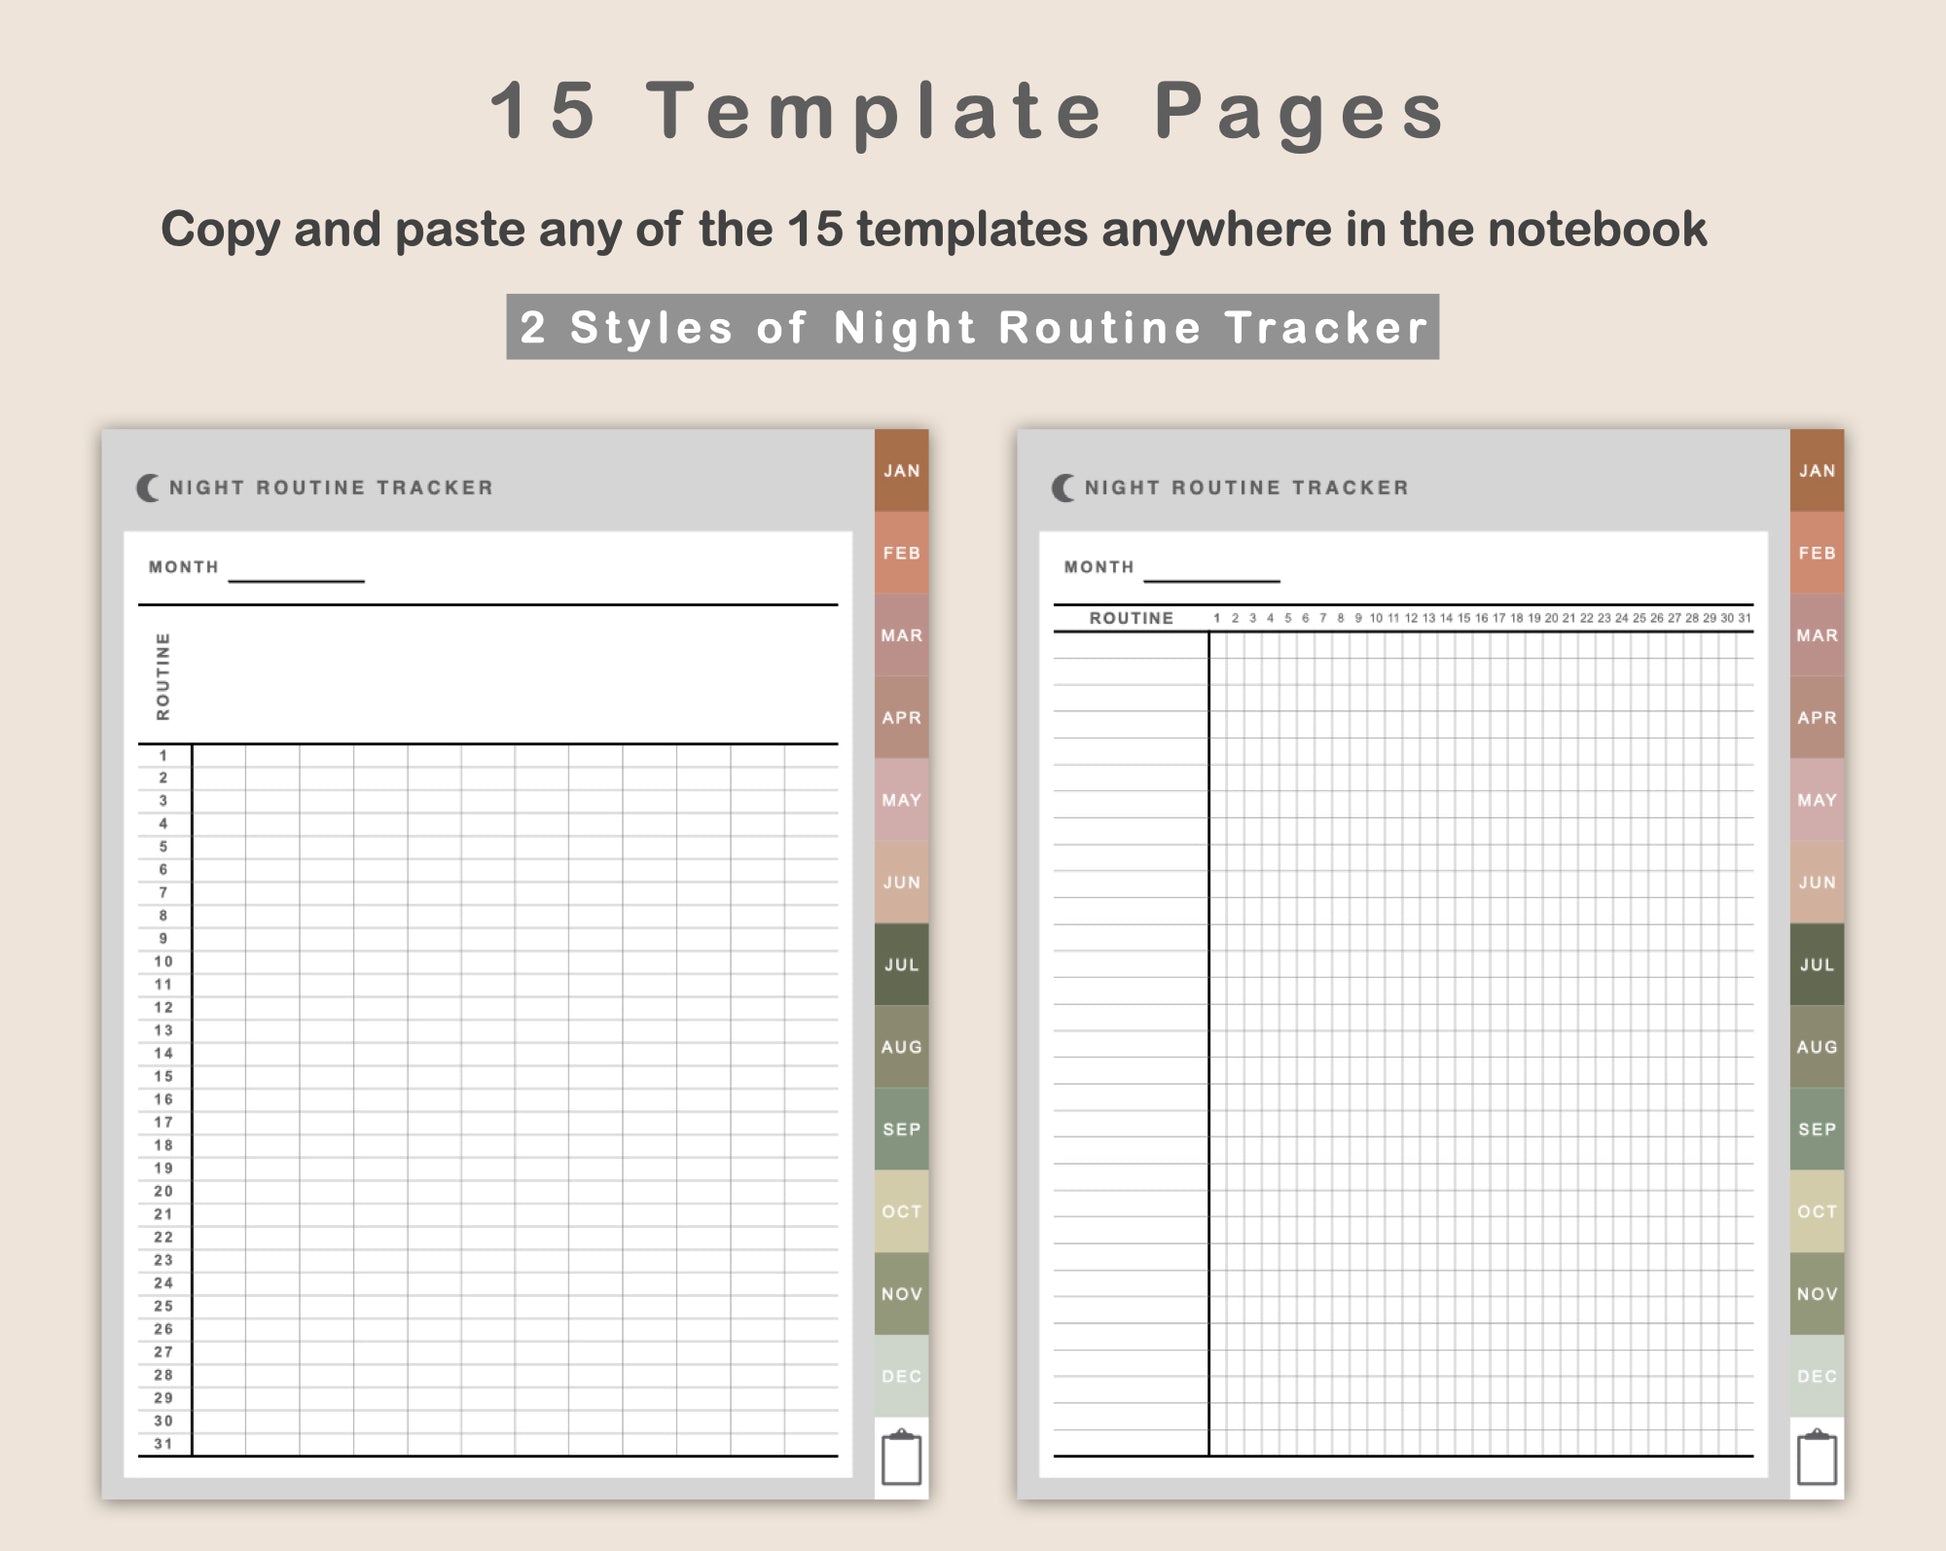Open the NOV tab on the right template
The height and width of the screenshot is (1551, 1946).
pyautogui.click(x=1817, y=1294)
